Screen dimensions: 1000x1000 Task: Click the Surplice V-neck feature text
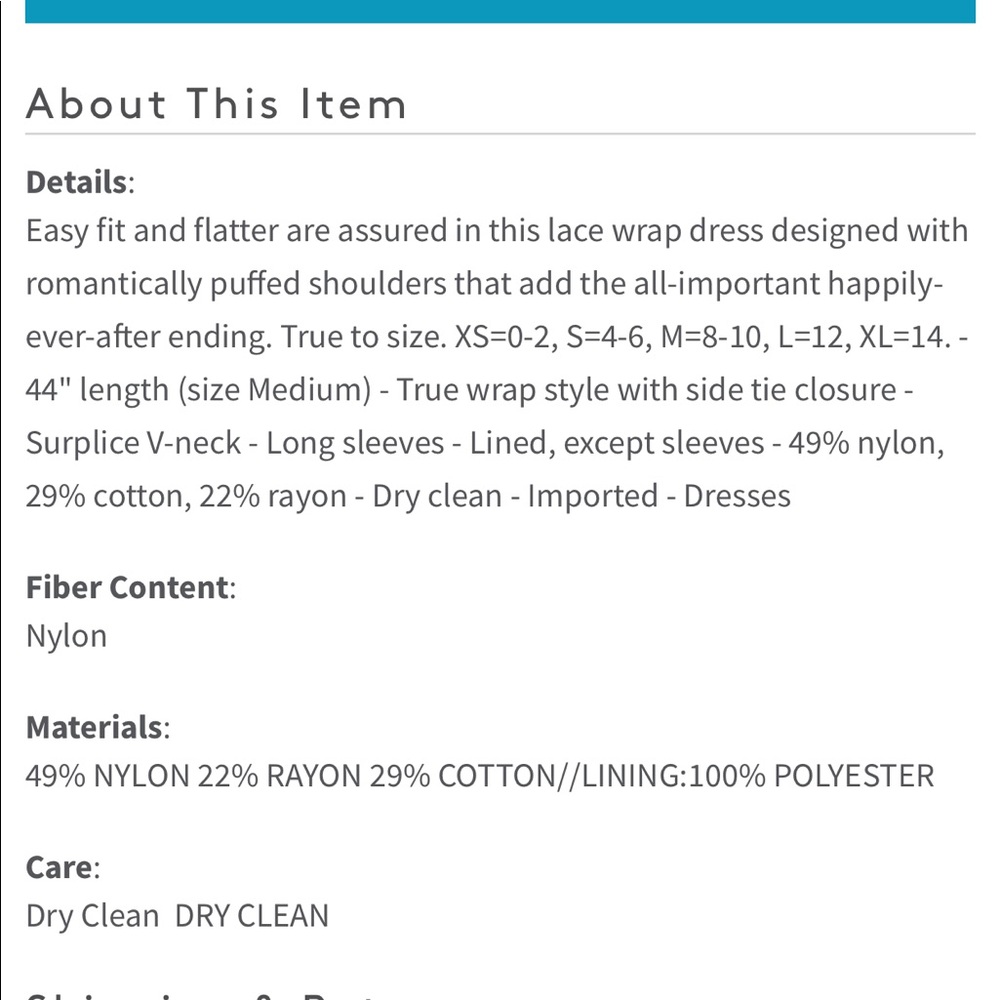(133, 443)
